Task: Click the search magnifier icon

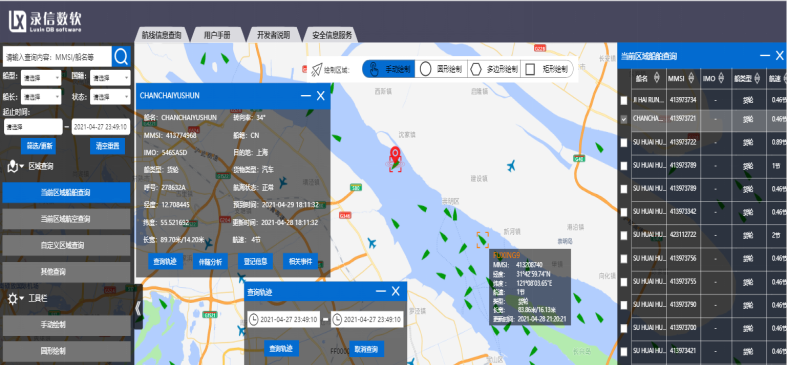Action: tap(121, 57)
